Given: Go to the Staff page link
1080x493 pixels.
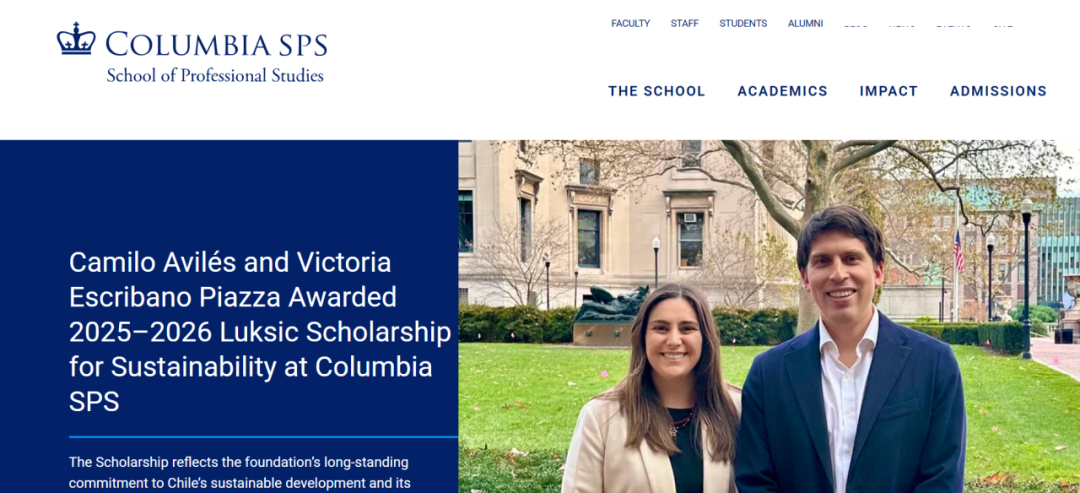Looking at the screenshot, I should pyautogui.click(x=685, y=23).
